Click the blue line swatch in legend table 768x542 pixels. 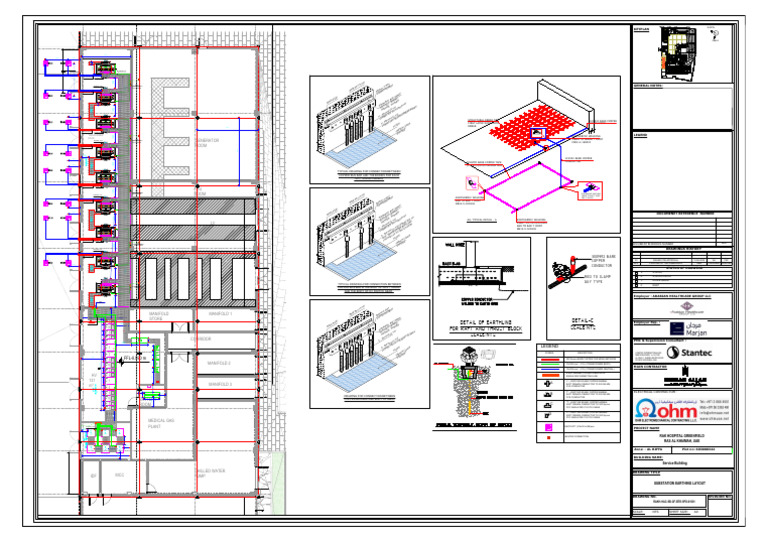[549, 370]
